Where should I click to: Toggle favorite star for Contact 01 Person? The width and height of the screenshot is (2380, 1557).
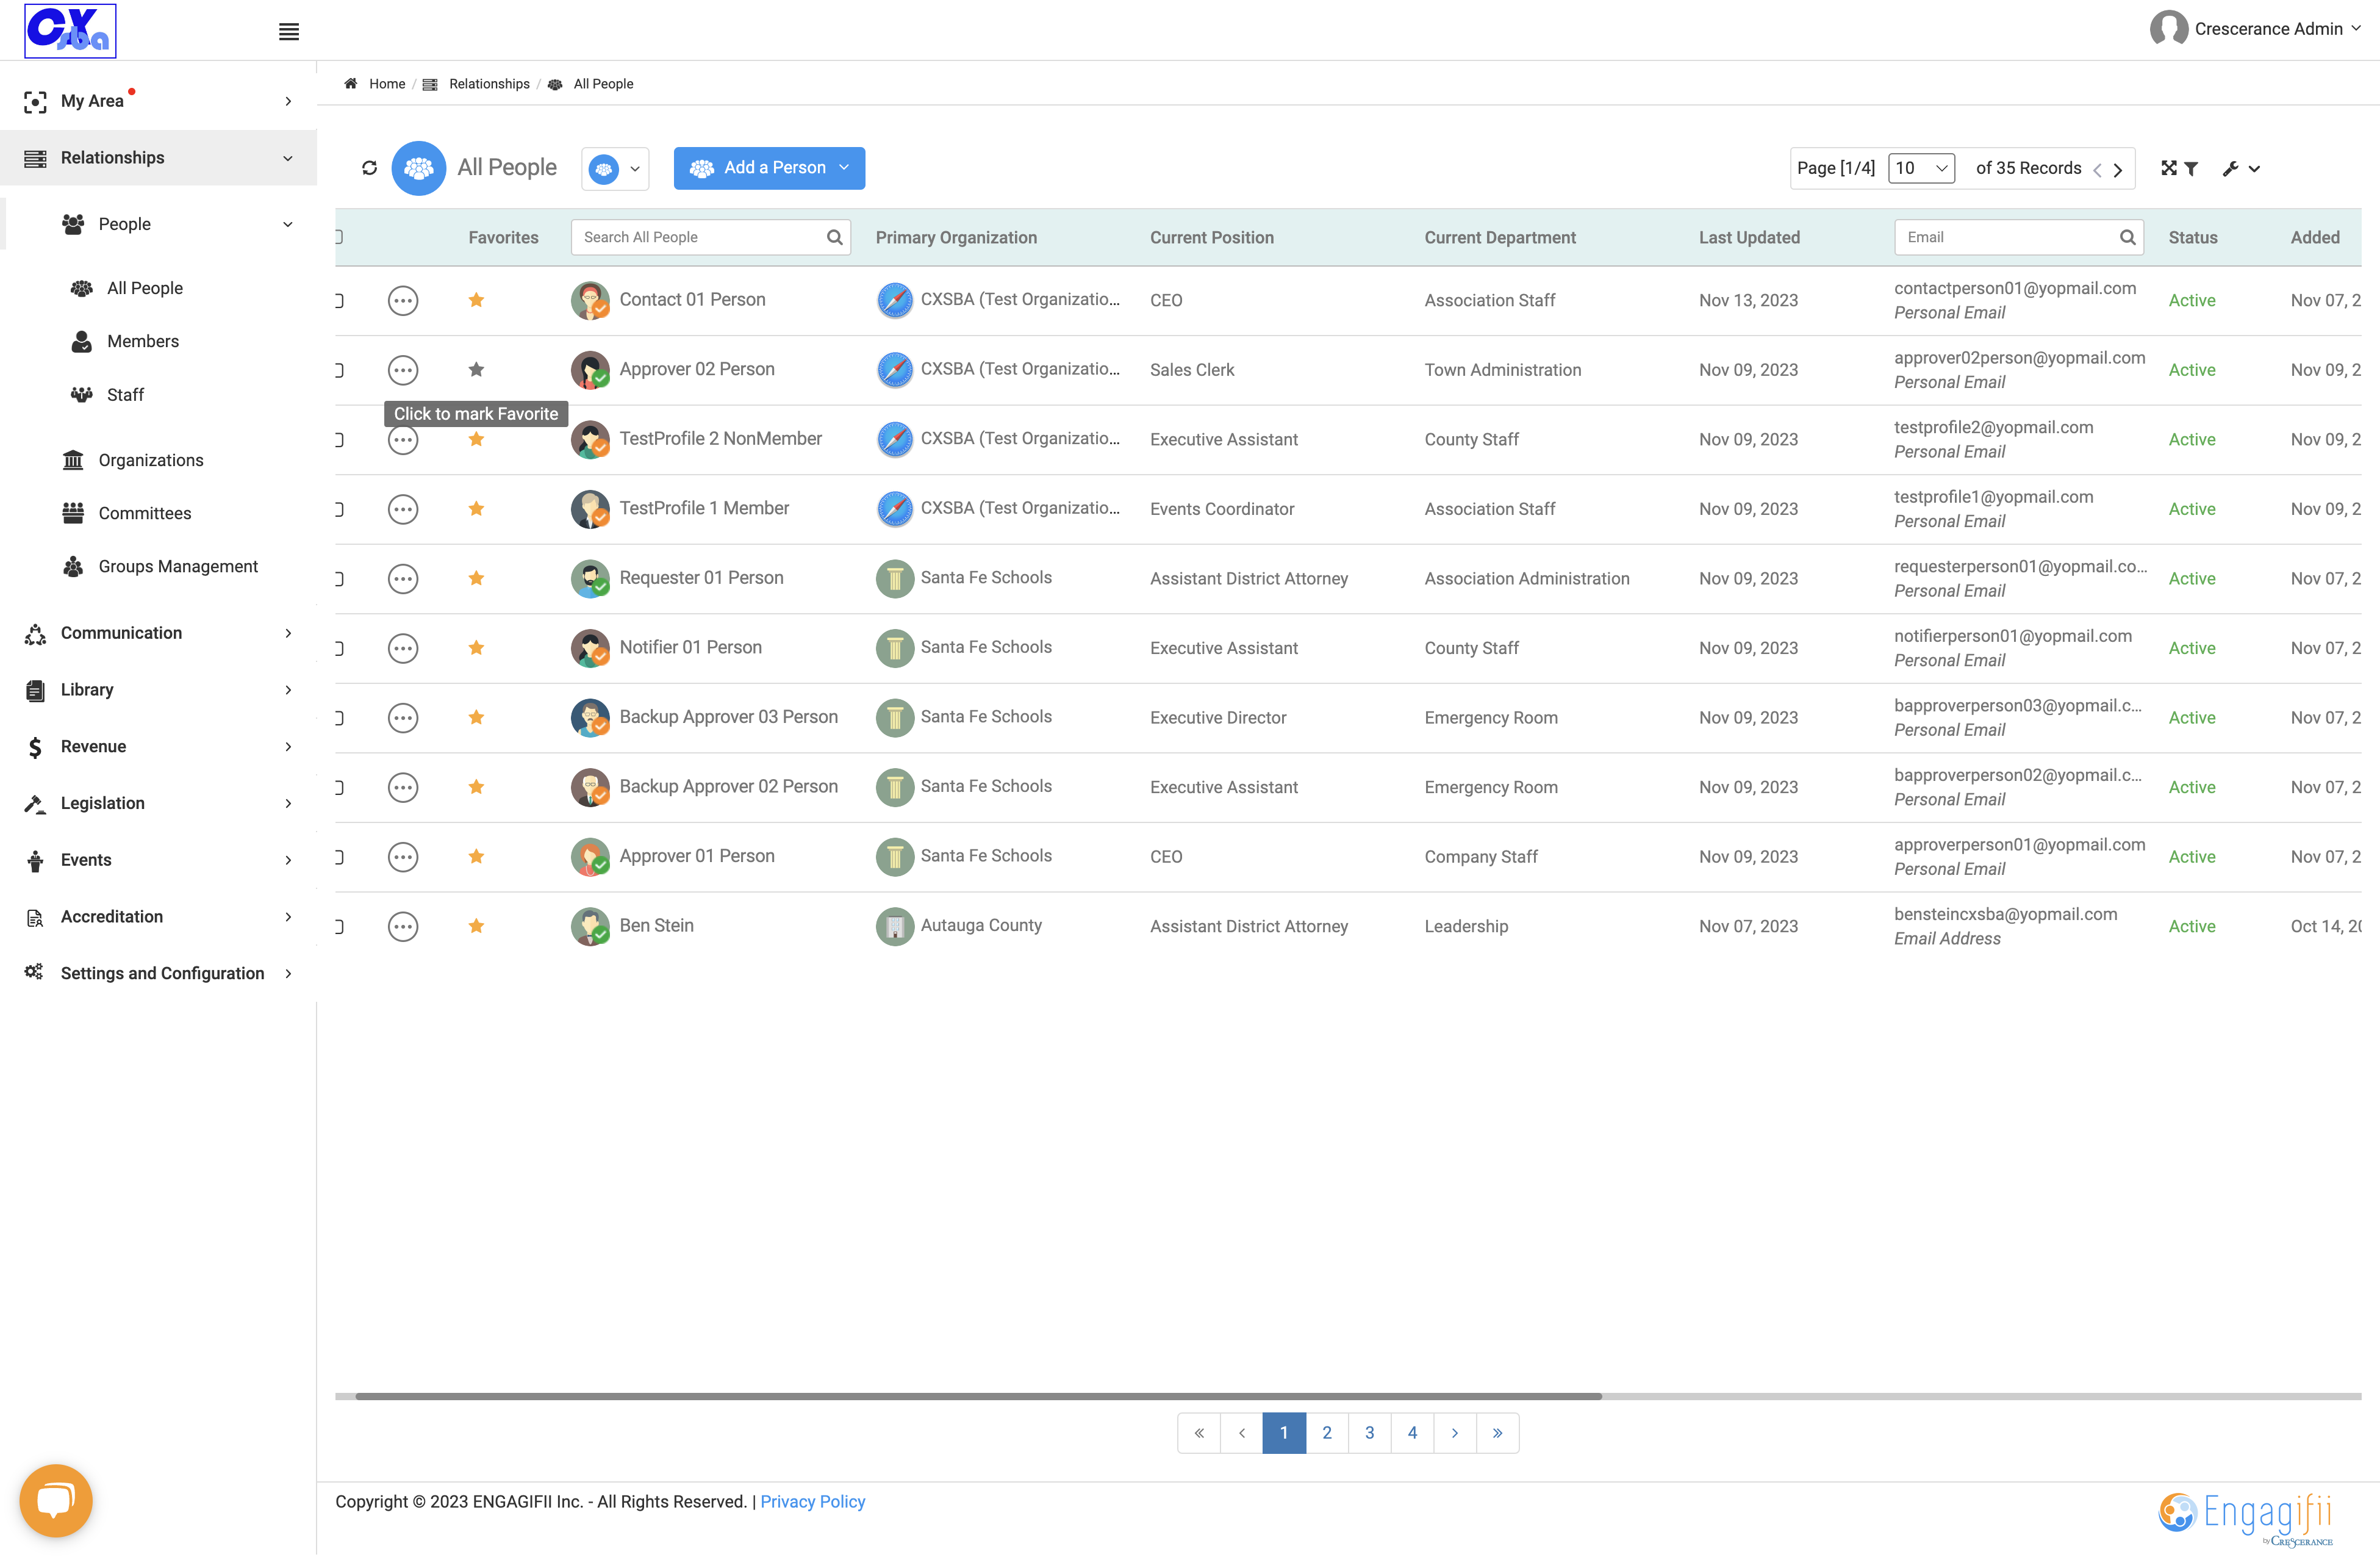pyautogui.click(x=476, y=300)
